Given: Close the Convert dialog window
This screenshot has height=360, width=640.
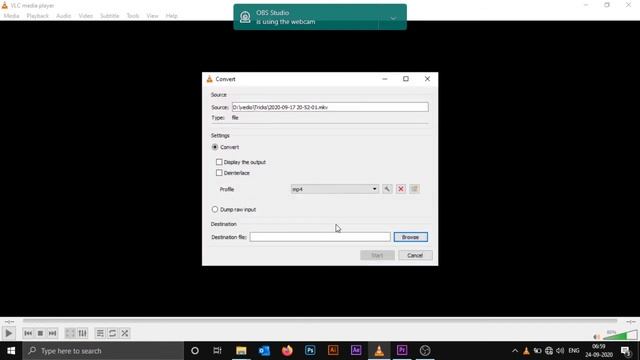Looking at the screenshot, I should [x=427, y=79].
